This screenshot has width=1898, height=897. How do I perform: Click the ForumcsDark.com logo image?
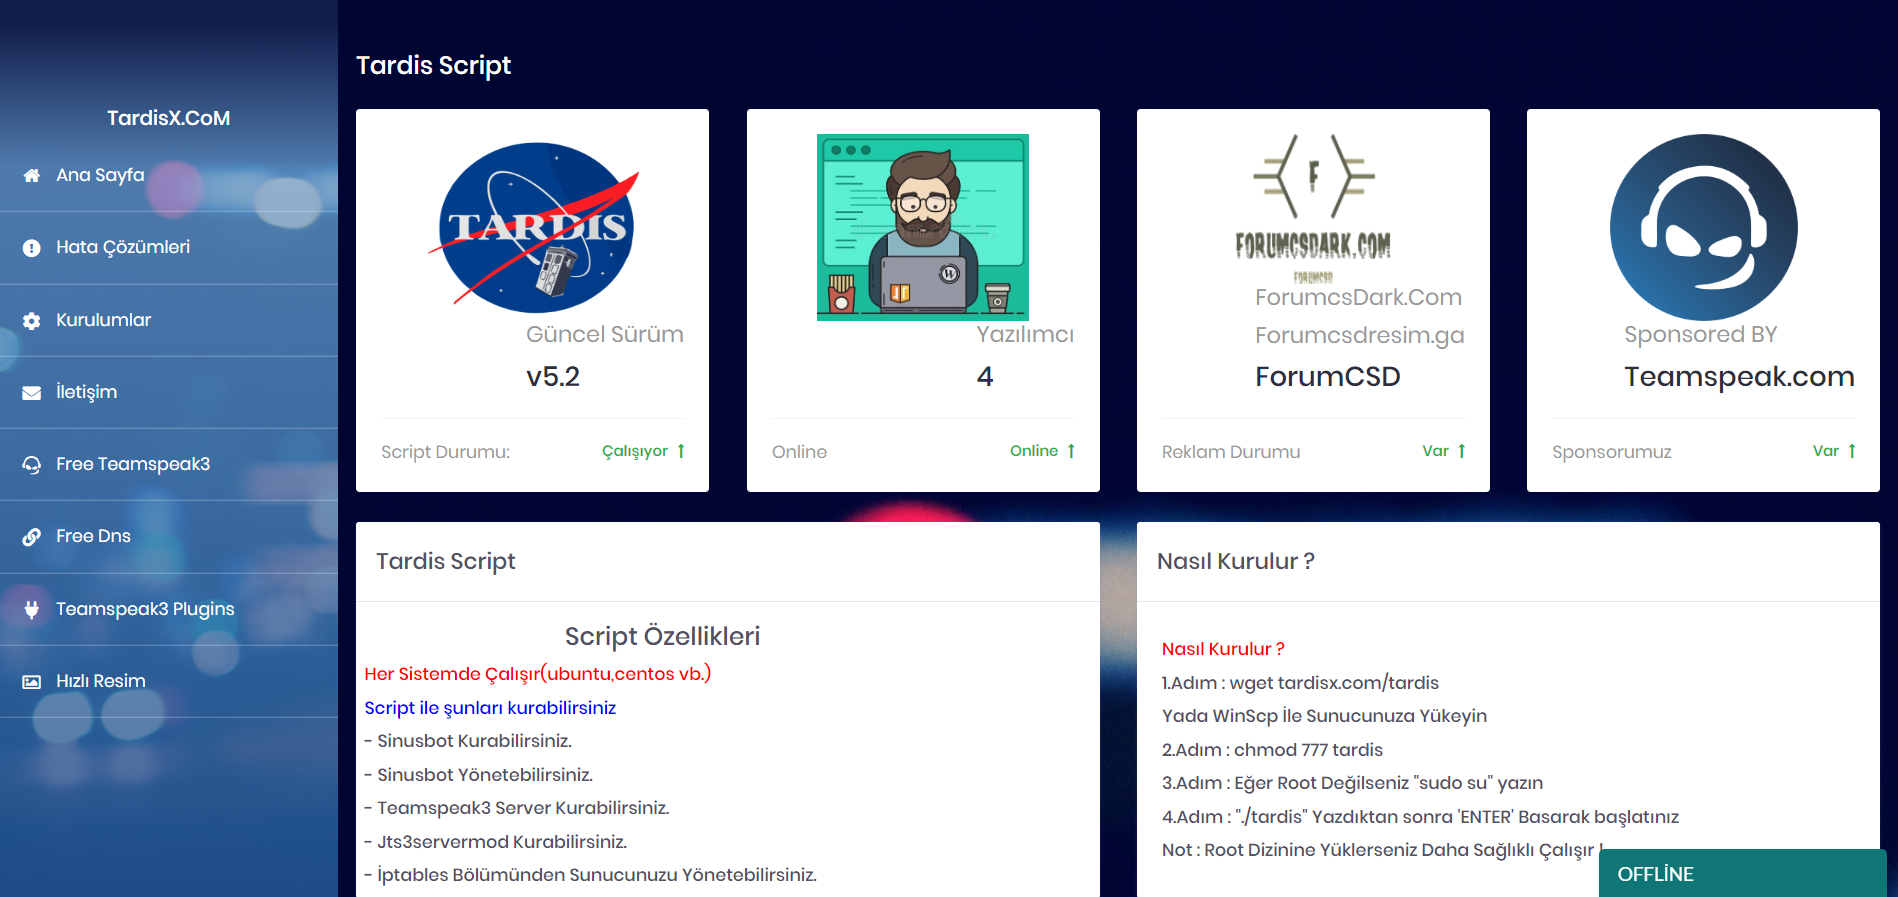click(1313, 210)
